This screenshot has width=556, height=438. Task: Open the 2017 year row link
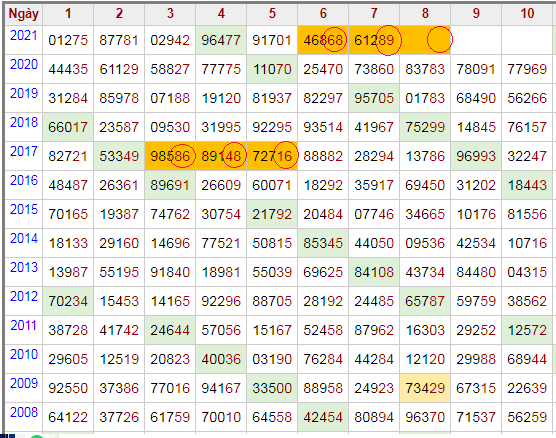(23, 151)
